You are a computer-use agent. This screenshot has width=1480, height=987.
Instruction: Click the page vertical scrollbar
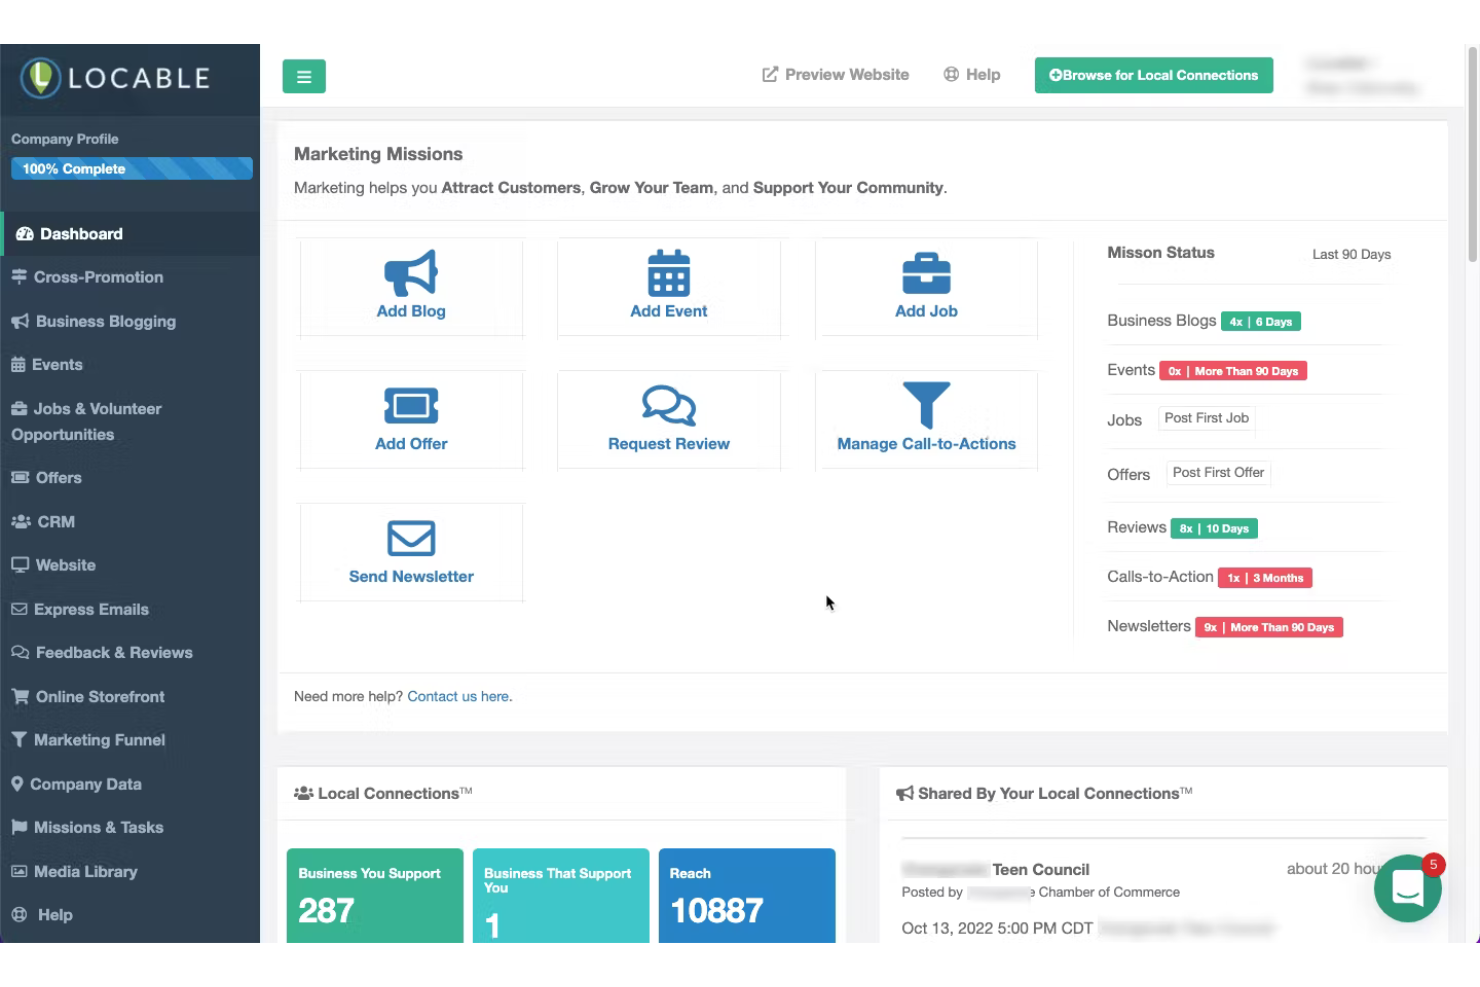(1473, 153)
